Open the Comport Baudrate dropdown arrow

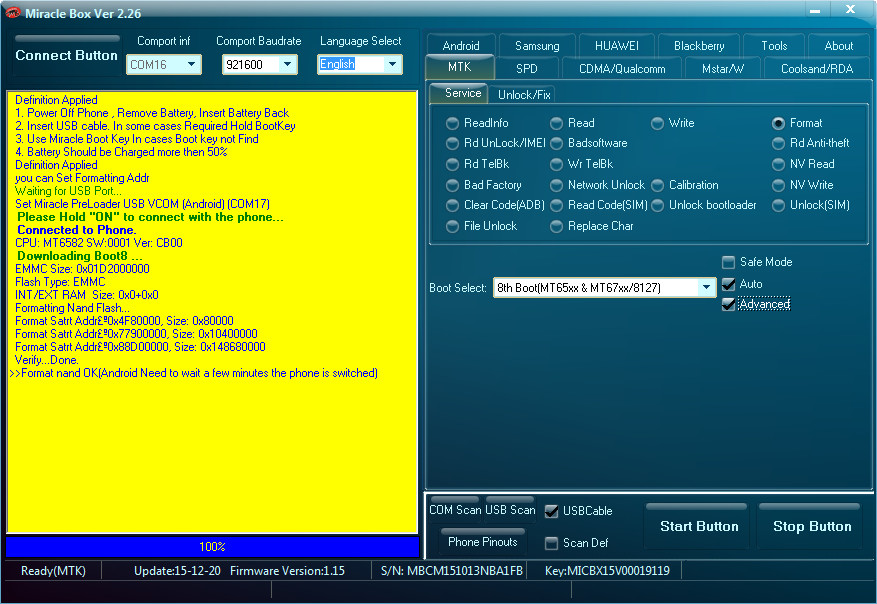287,64
